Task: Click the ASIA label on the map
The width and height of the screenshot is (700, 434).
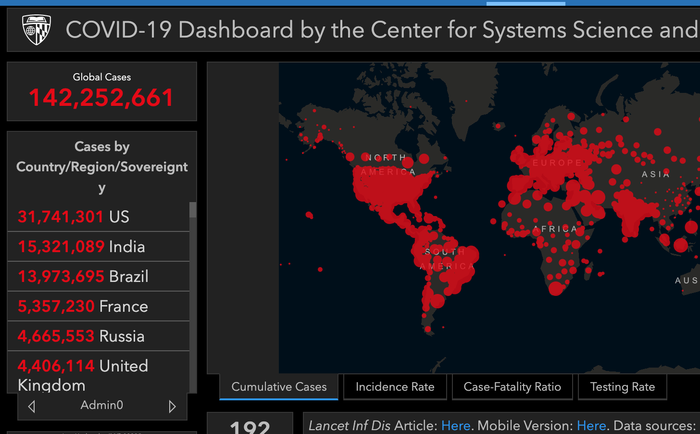Action: point(656,174)
